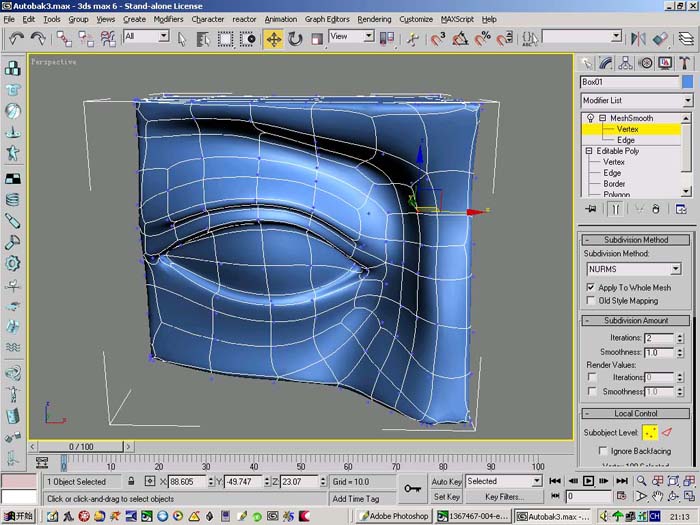Open the Rendering menu
The height and width of the screenshot is (525, 700).
click(374, 19)
